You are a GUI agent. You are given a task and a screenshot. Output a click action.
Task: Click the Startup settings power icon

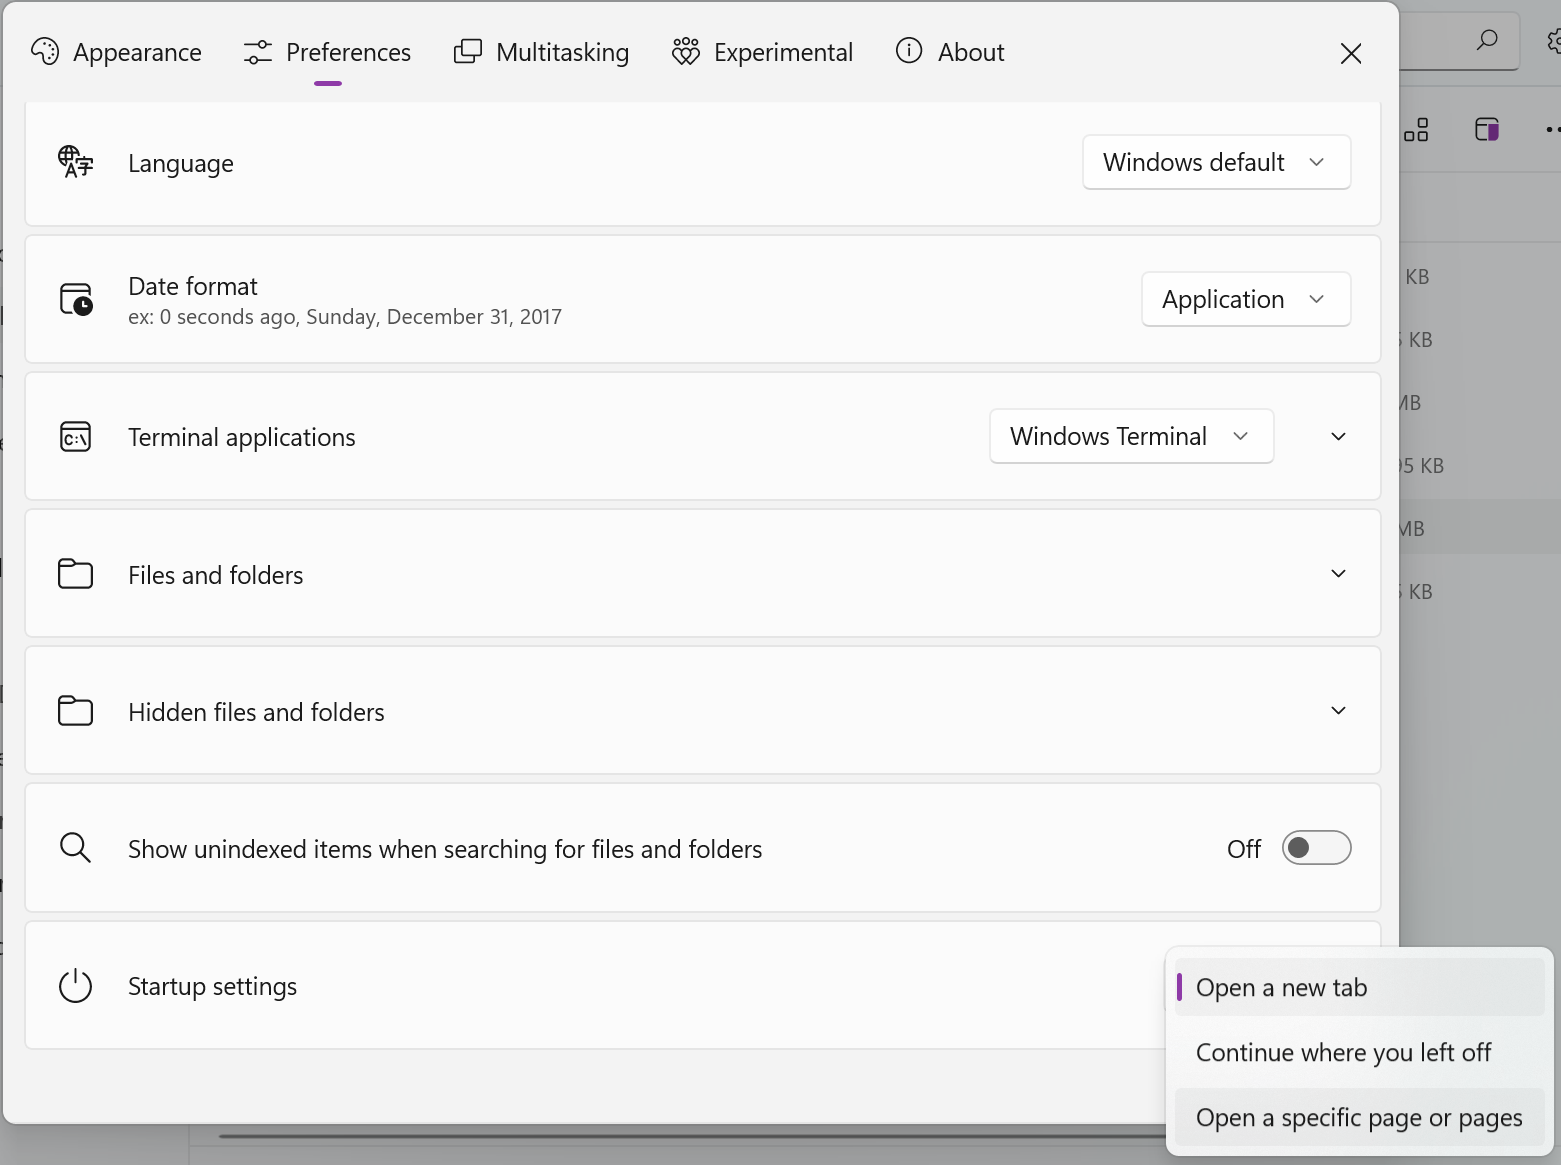[x=75, y=986]
